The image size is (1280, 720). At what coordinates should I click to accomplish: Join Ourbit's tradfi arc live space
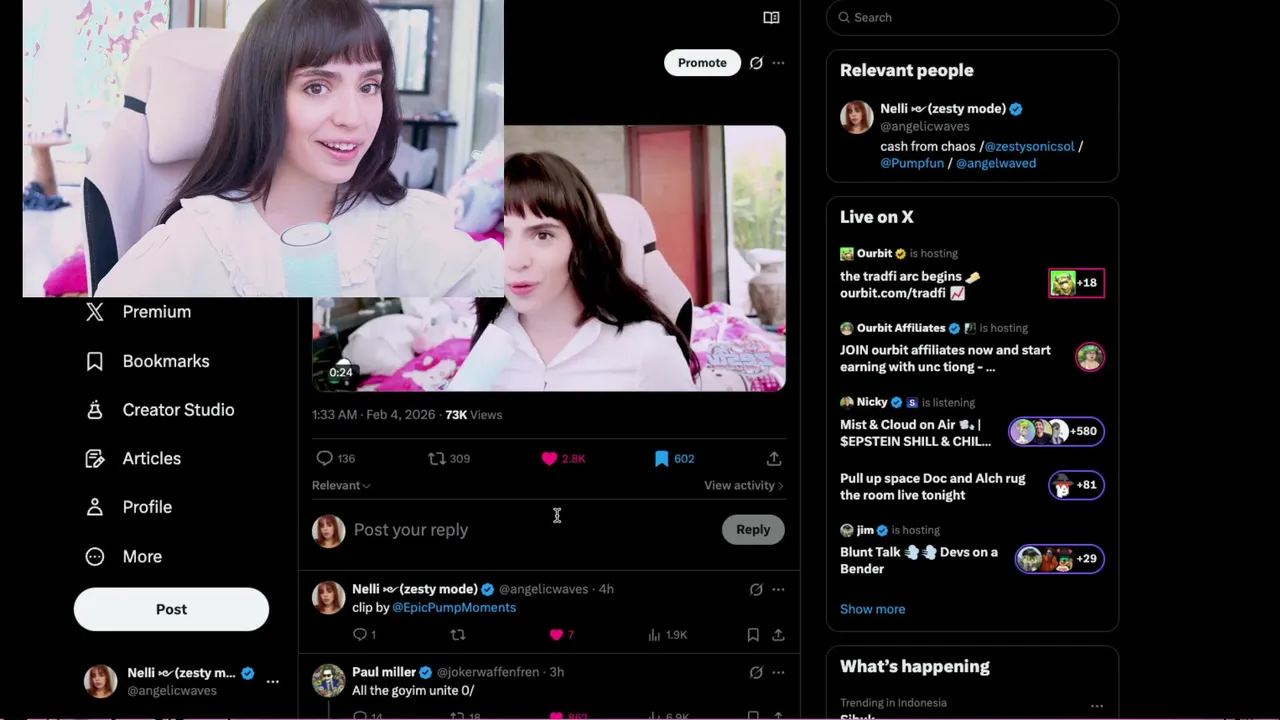(910, 284)
